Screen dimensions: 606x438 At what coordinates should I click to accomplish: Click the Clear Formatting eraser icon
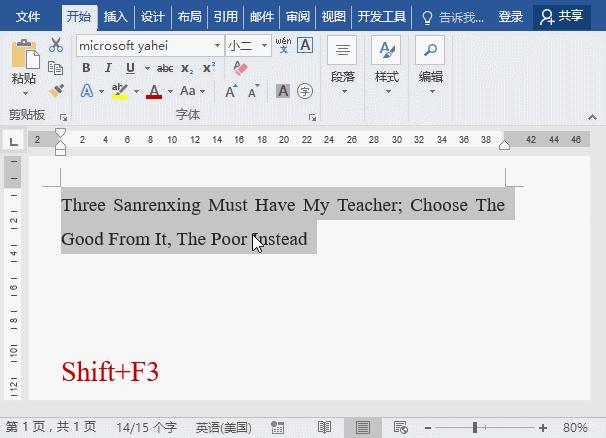(240, 68)
